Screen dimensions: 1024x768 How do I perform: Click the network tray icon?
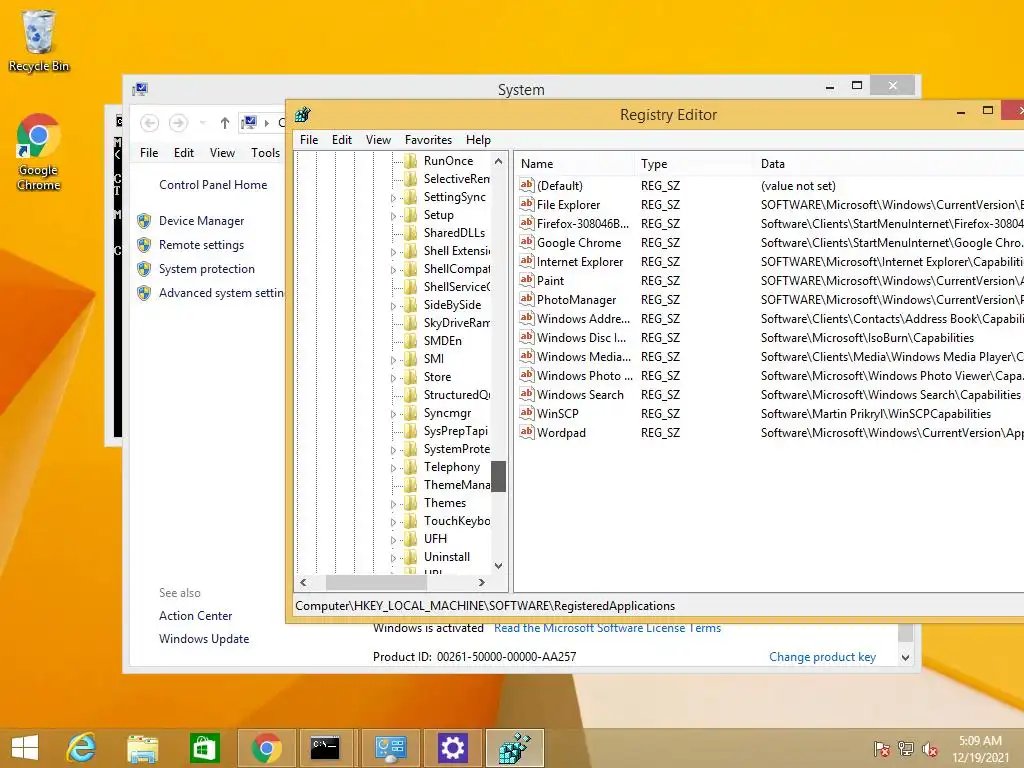pos(906,749)
